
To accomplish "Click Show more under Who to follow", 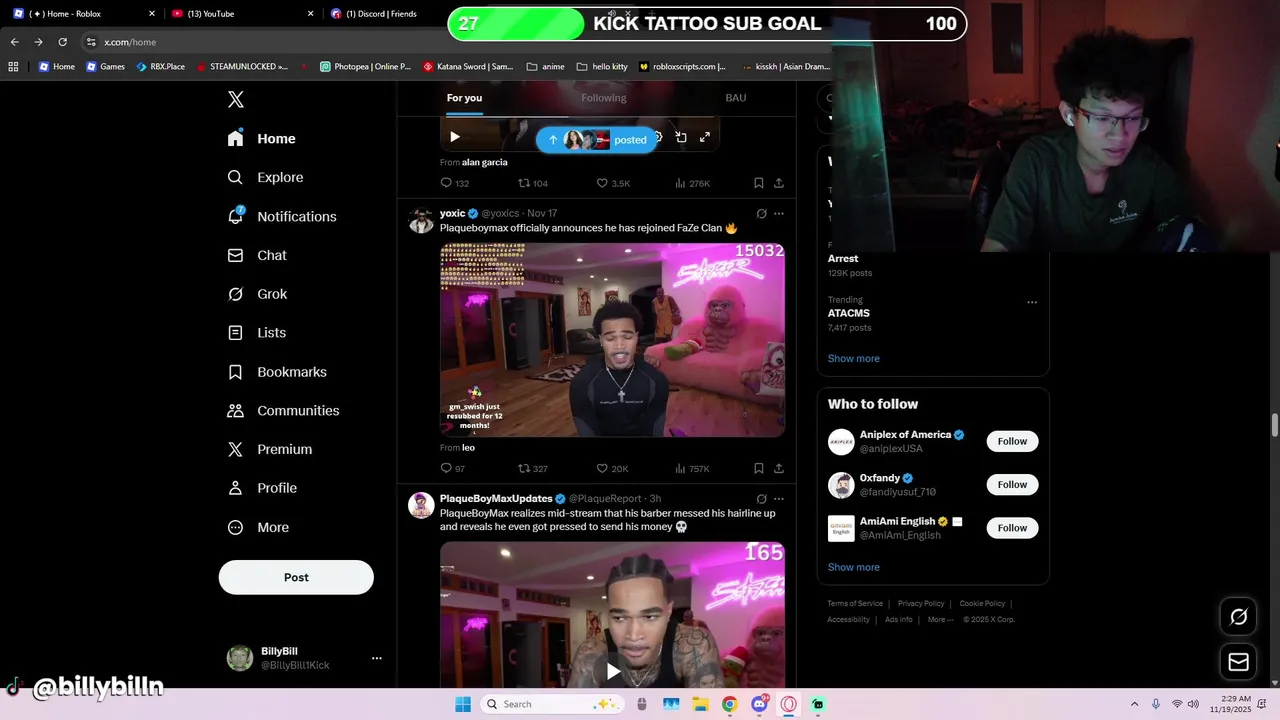I will tap(853, 567).
